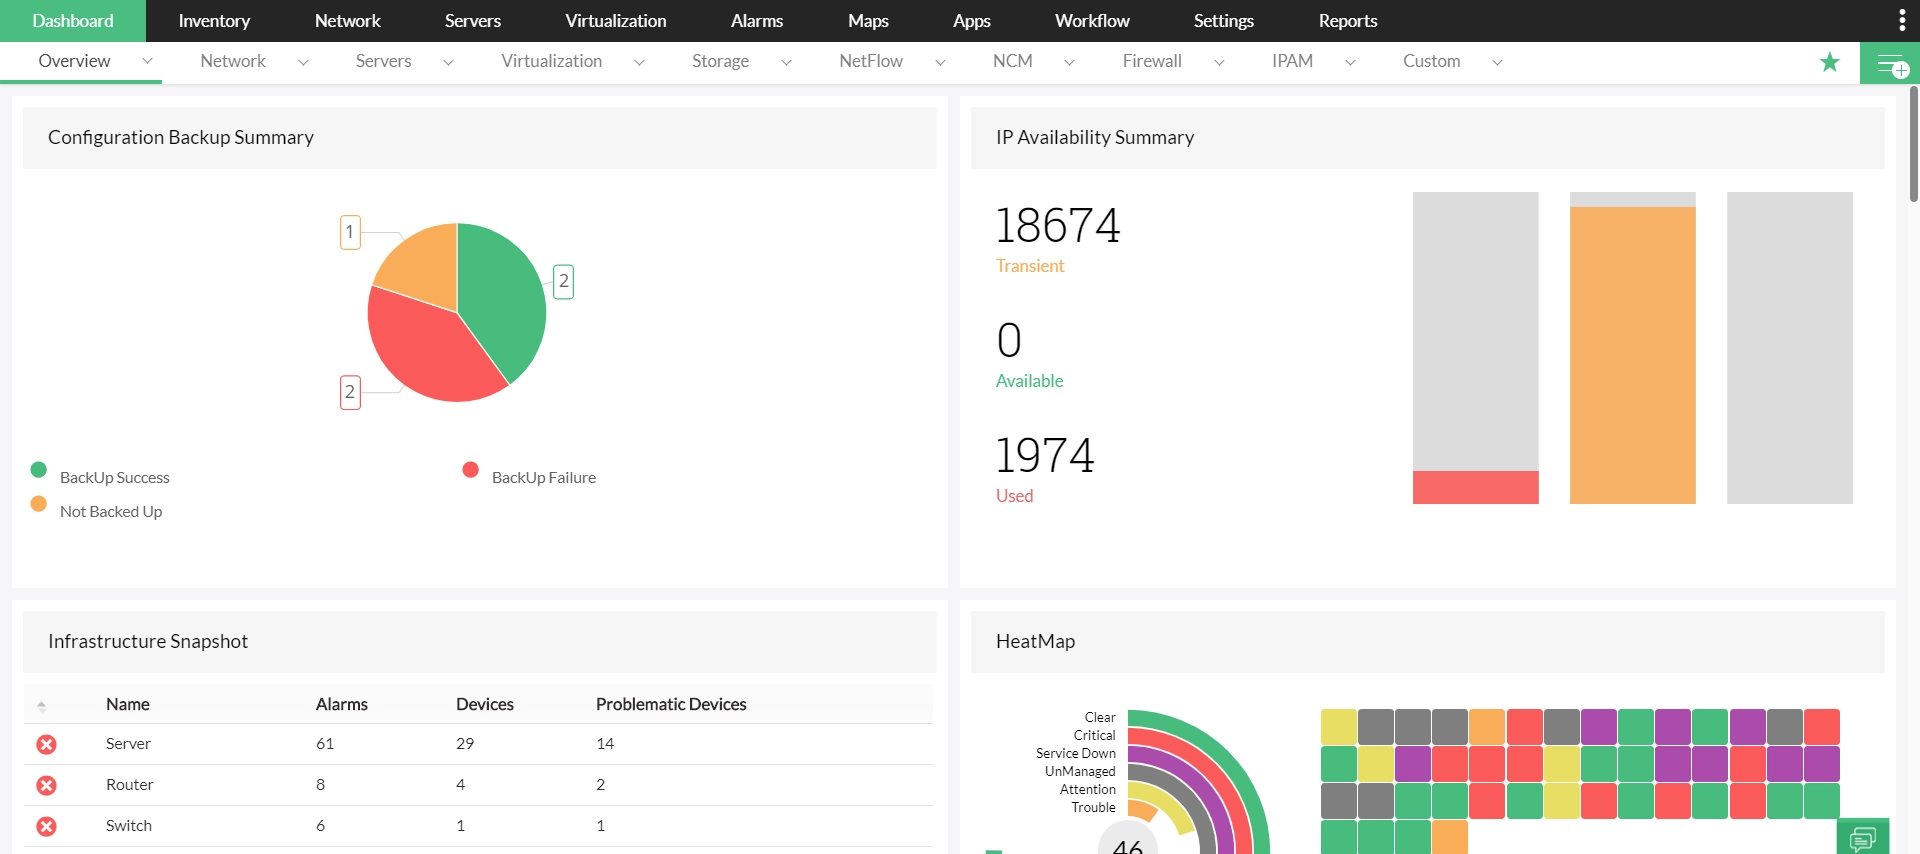Select the NCM dashboard tab
Viewport: 1920px width, 854px height.
click(1013, 61)
